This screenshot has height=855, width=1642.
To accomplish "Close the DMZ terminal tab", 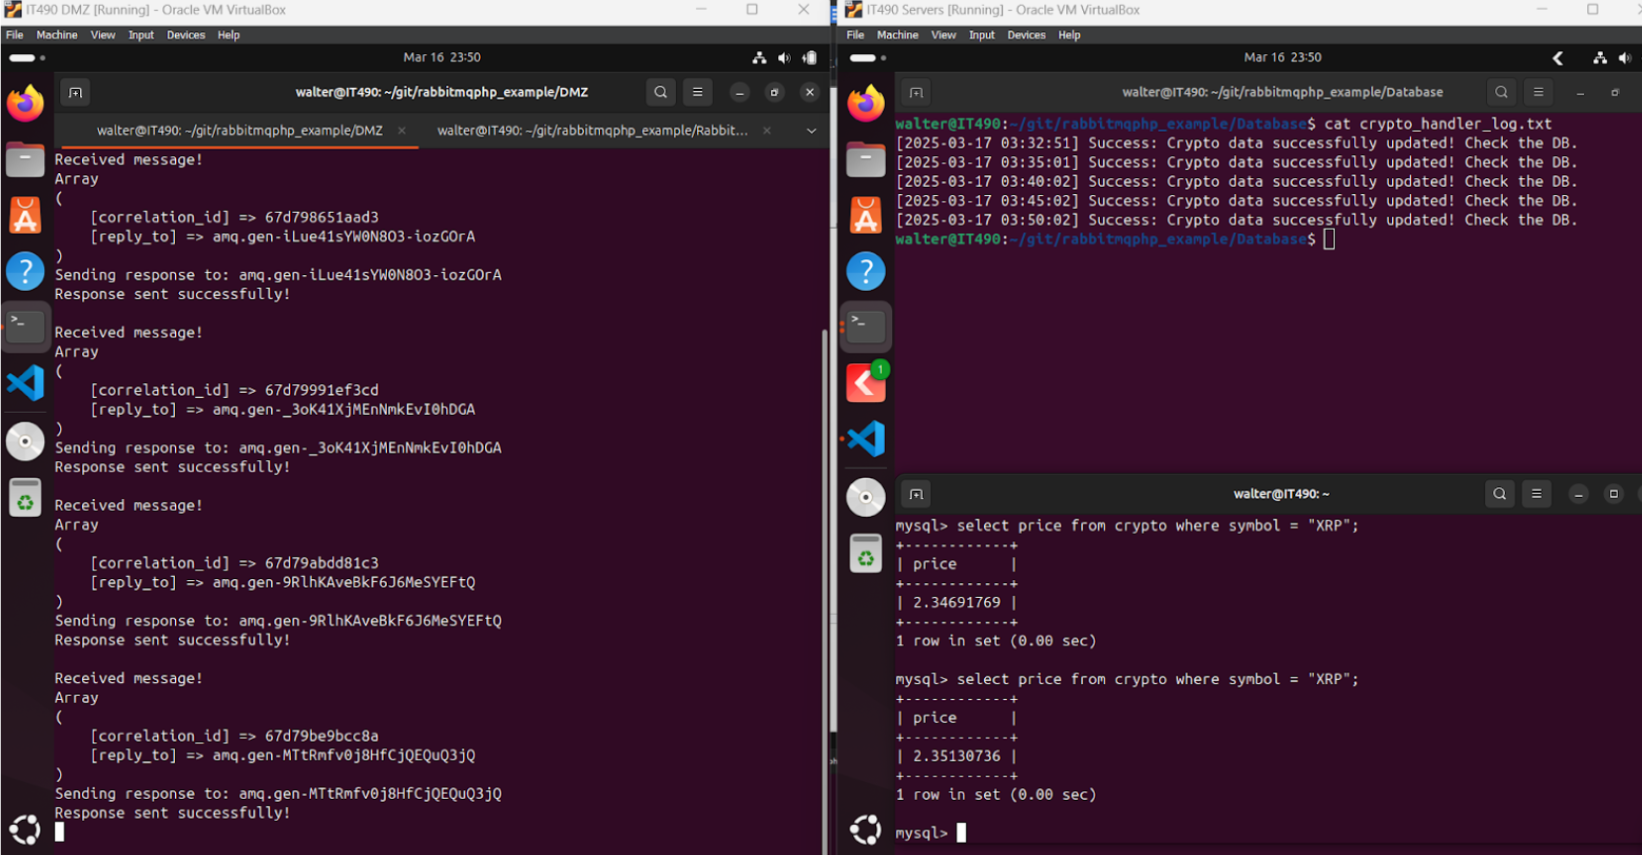I will [402, 131].
